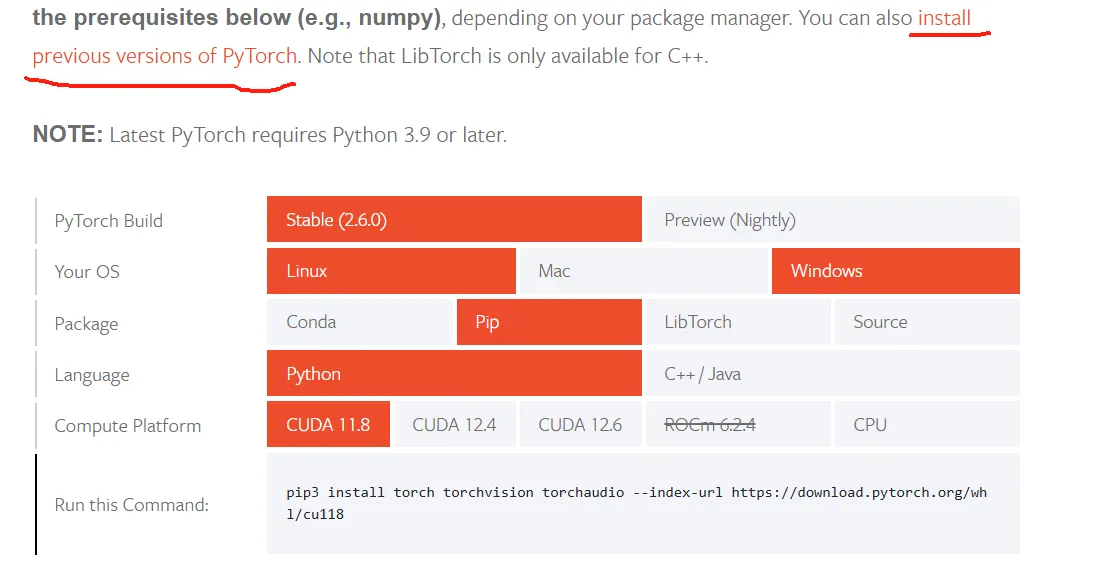The width and height of the screenshot is (1120, 582).
Task: Open the install previous versions of PyTorch link
Action: point(165,56)
